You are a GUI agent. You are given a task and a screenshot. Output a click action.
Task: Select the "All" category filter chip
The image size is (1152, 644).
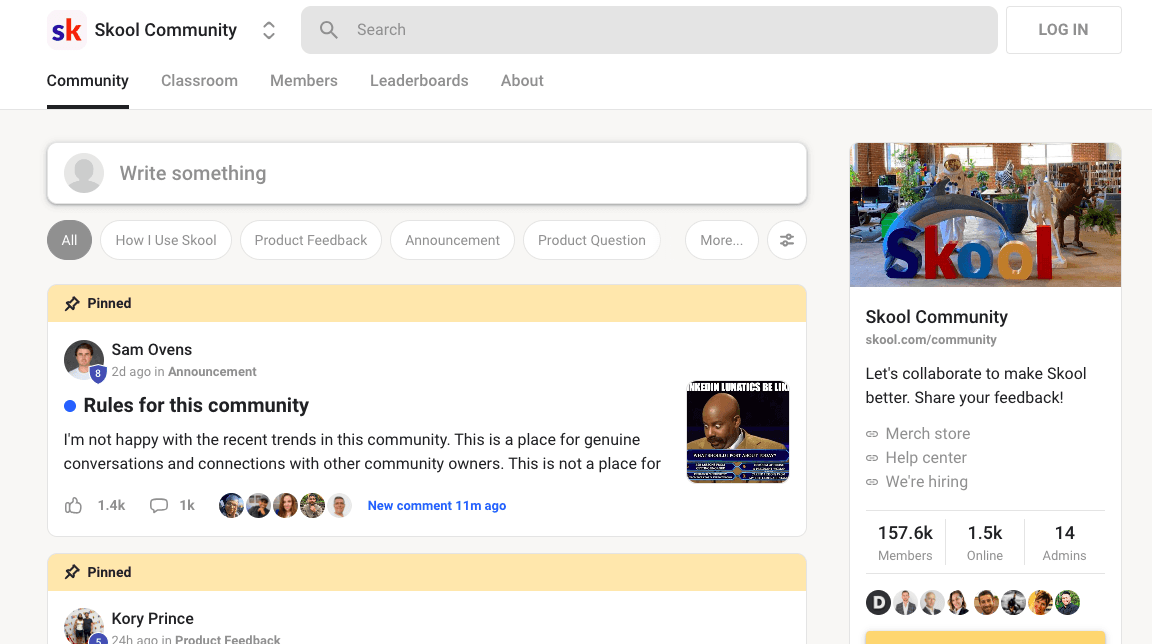coord(69,240)
